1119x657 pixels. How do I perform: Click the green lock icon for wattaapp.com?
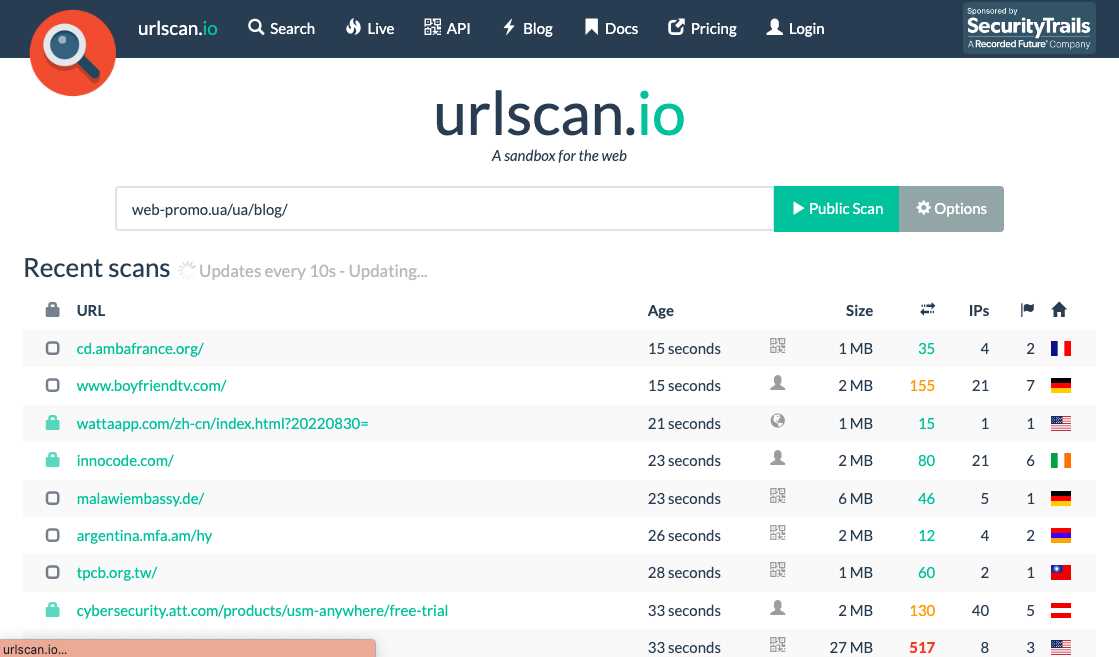53,422
